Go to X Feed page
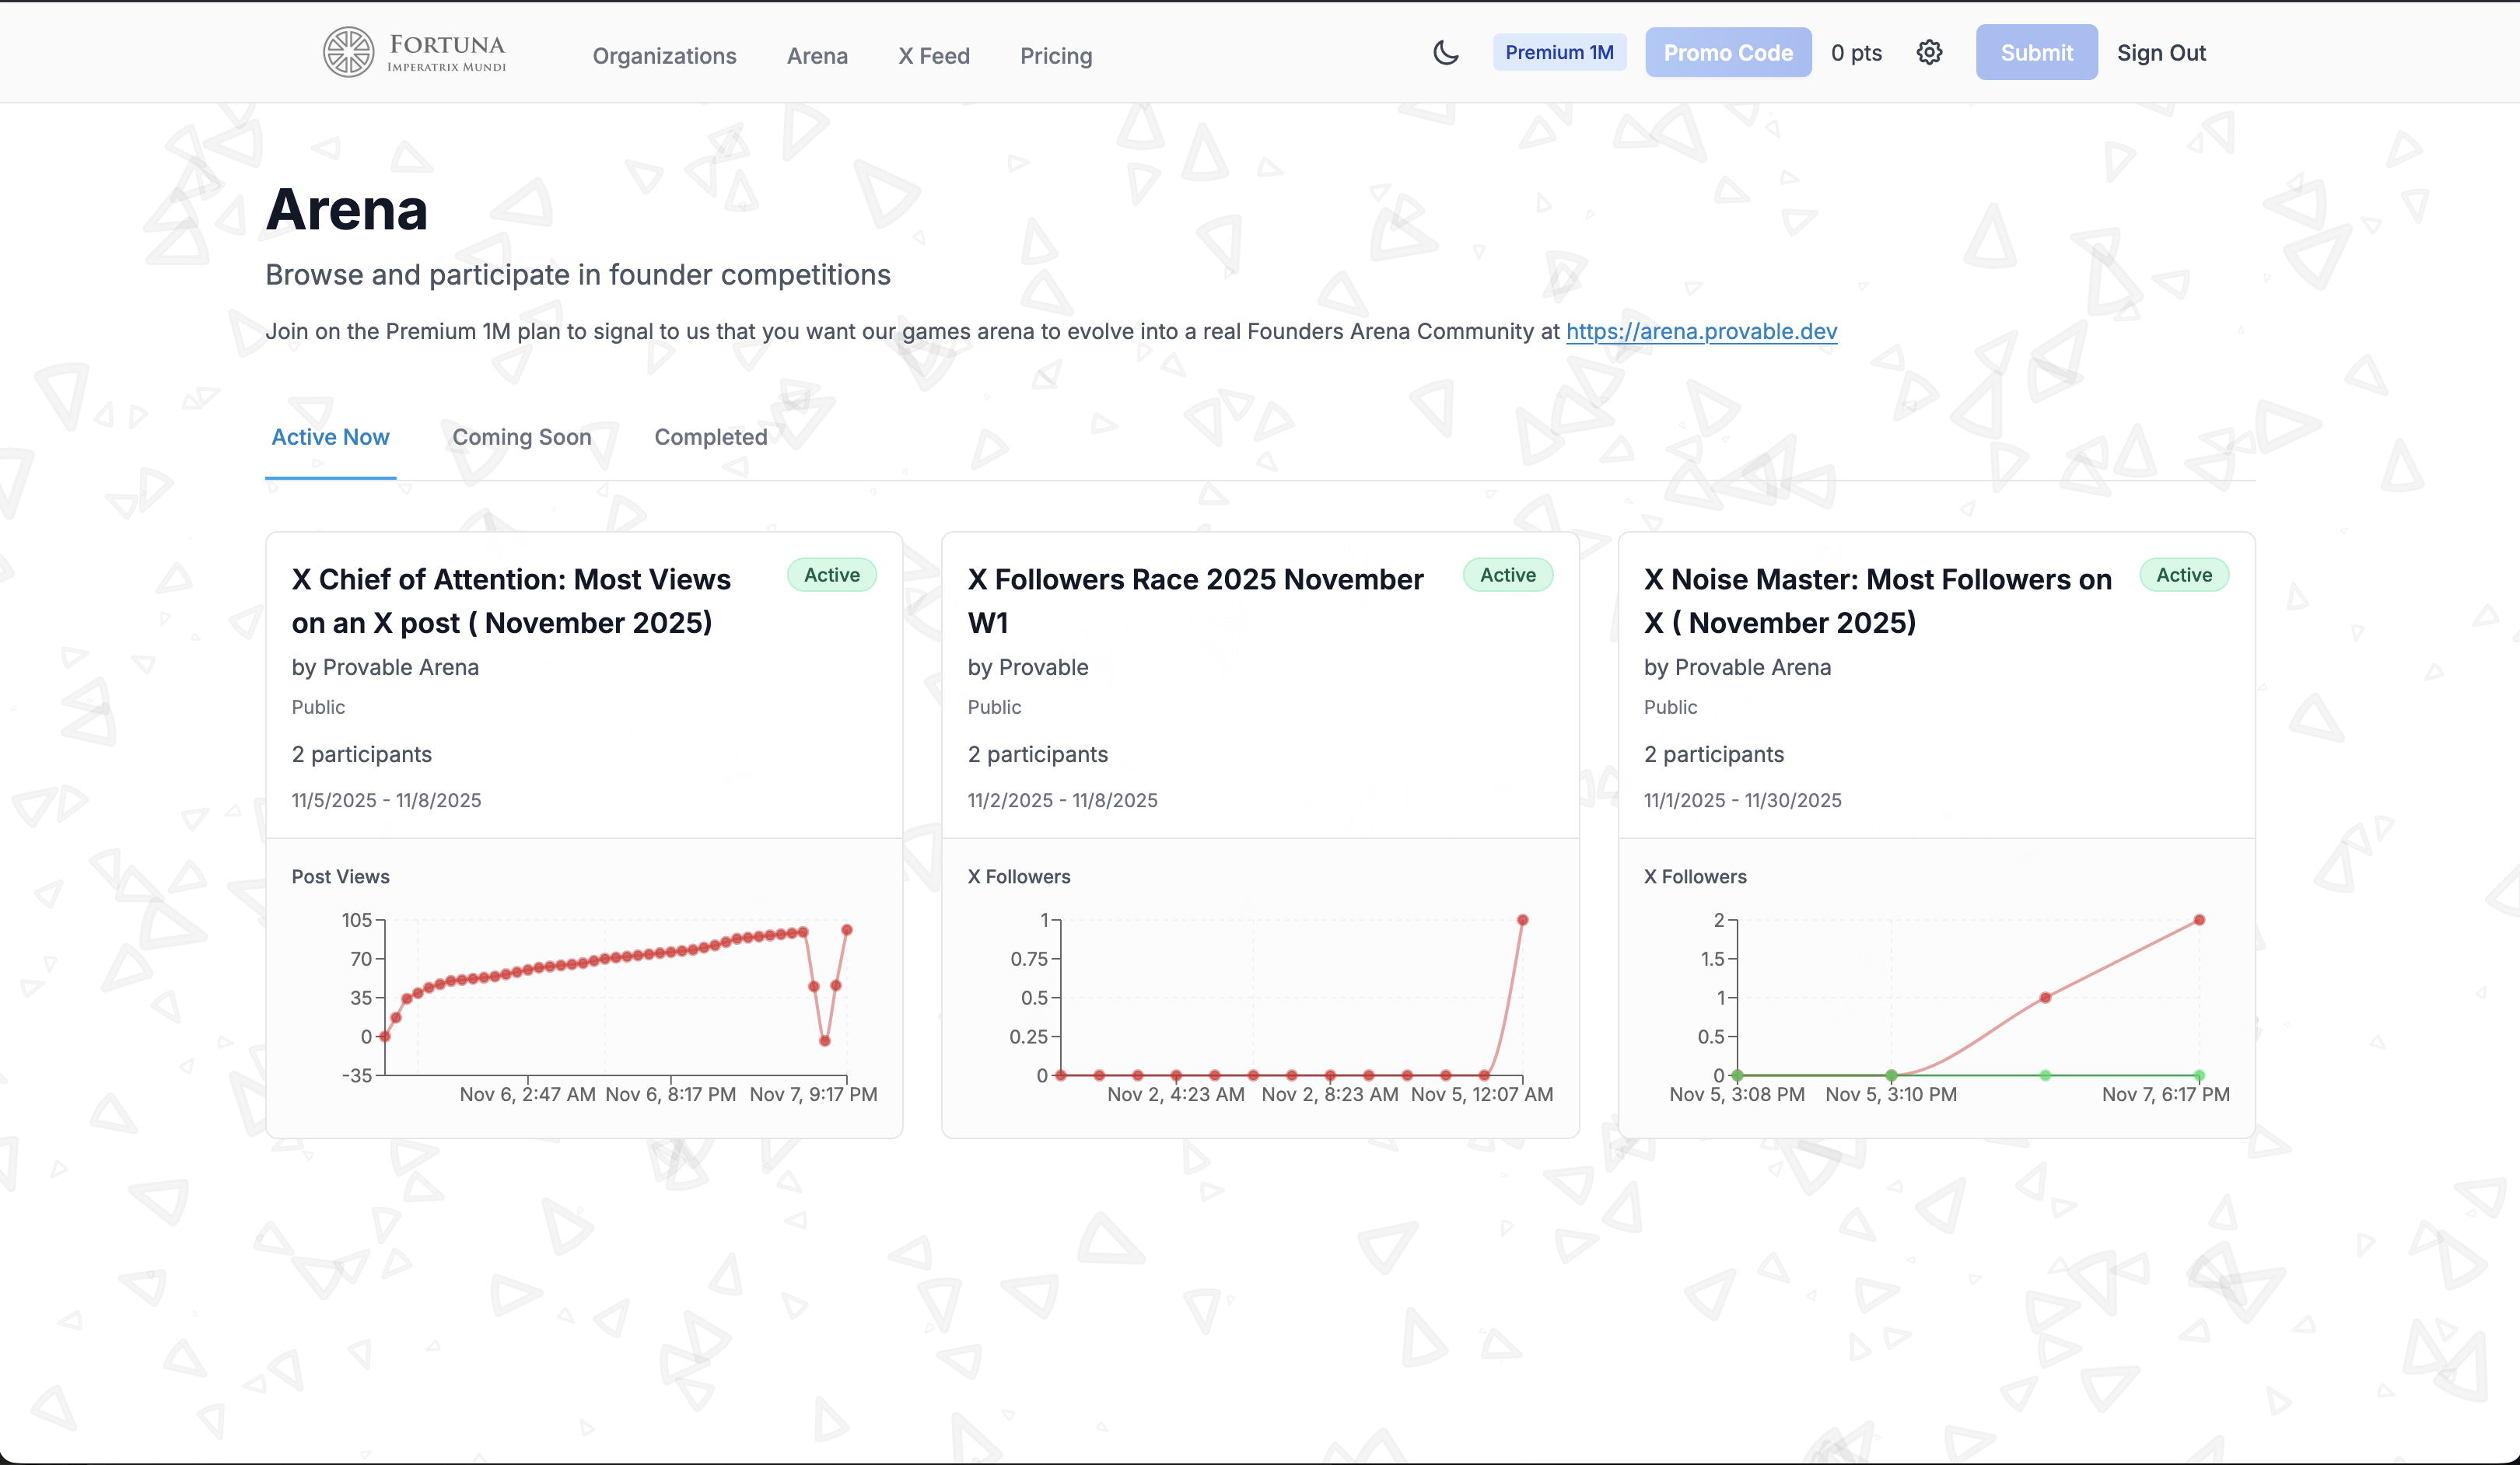The width and height of the screenshot is (2520, 1465). point(933,56)
